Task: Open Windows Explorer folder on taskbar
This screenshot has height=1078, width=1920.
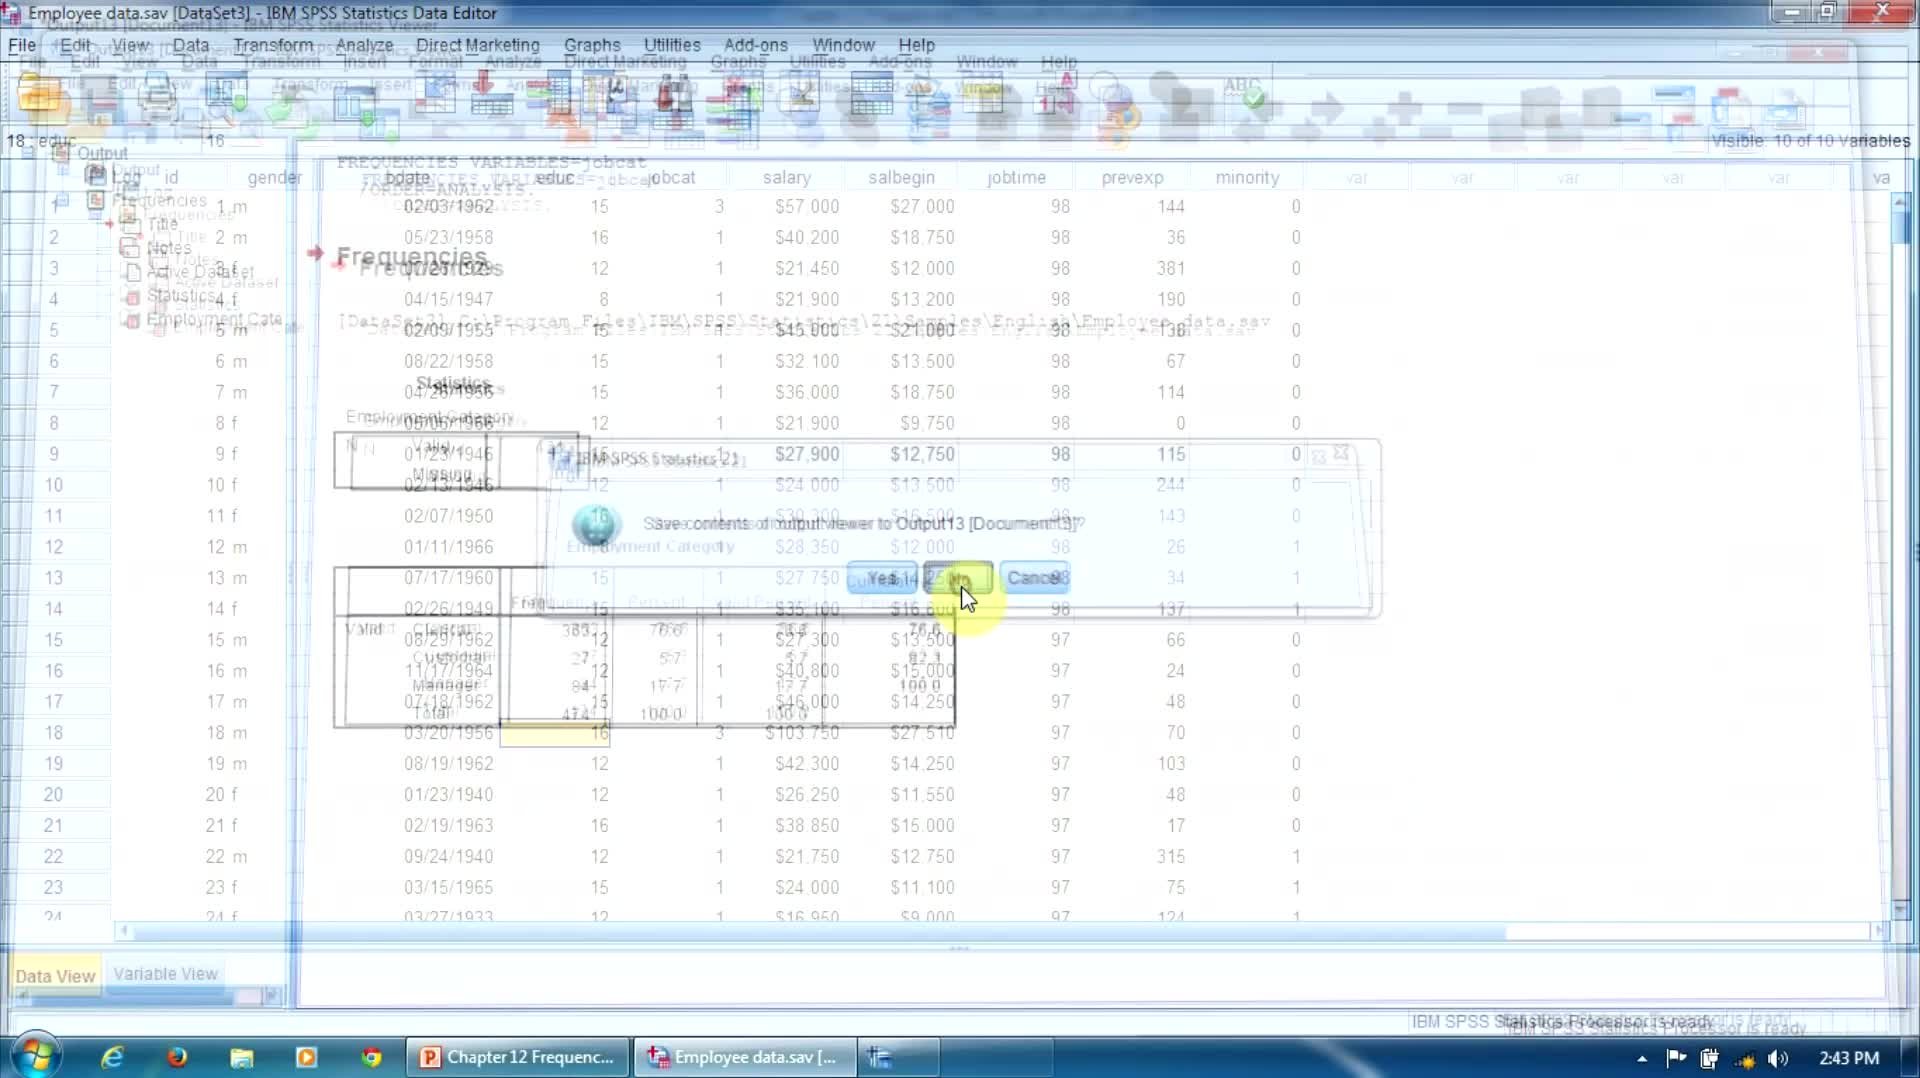Action: (242, 1057)
